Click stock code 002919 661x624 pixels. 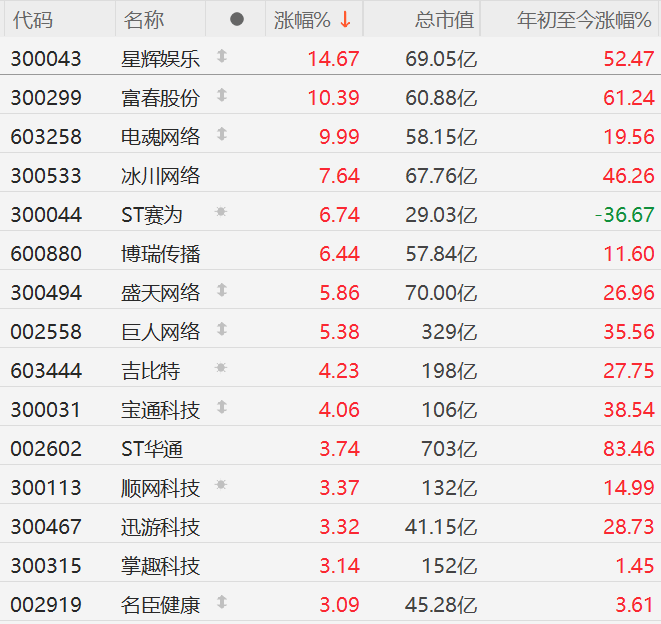(46, 605)
